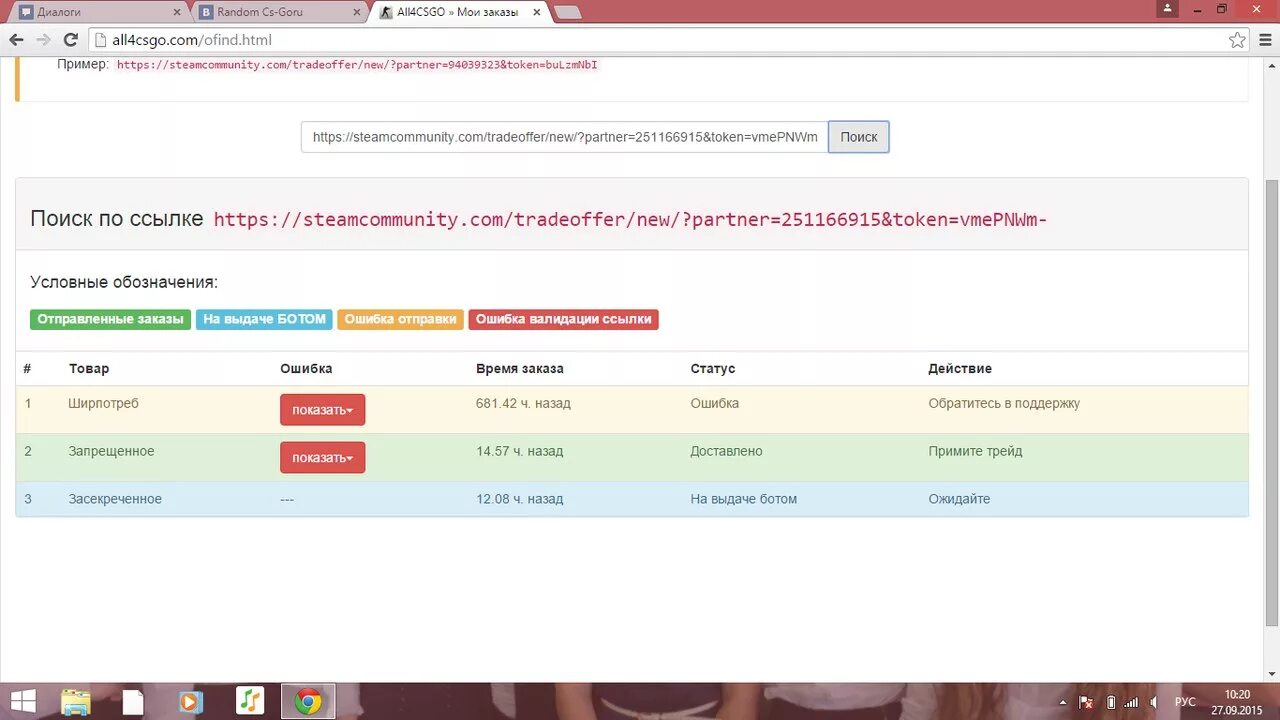Click the Ошибка column header
The height and width of the screenshot is (720, 1280).
(x=306, y=368)
